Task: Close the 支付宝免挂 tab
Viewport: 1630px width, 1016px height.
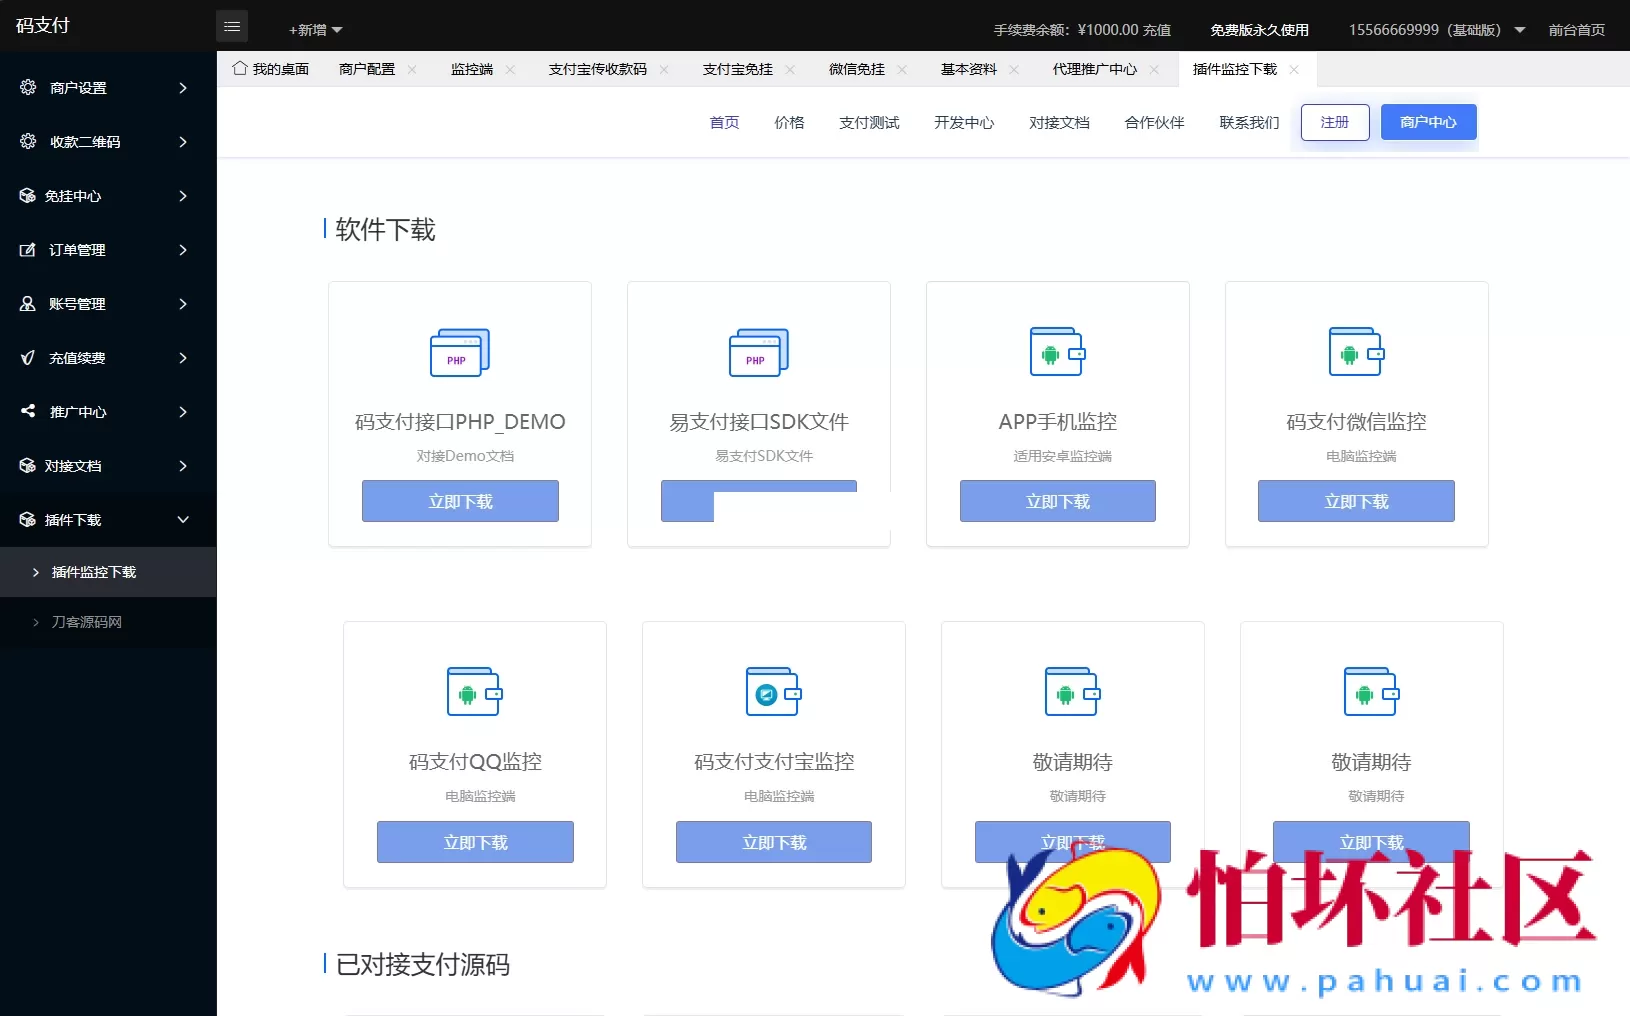Action: (x=791, y=69)
